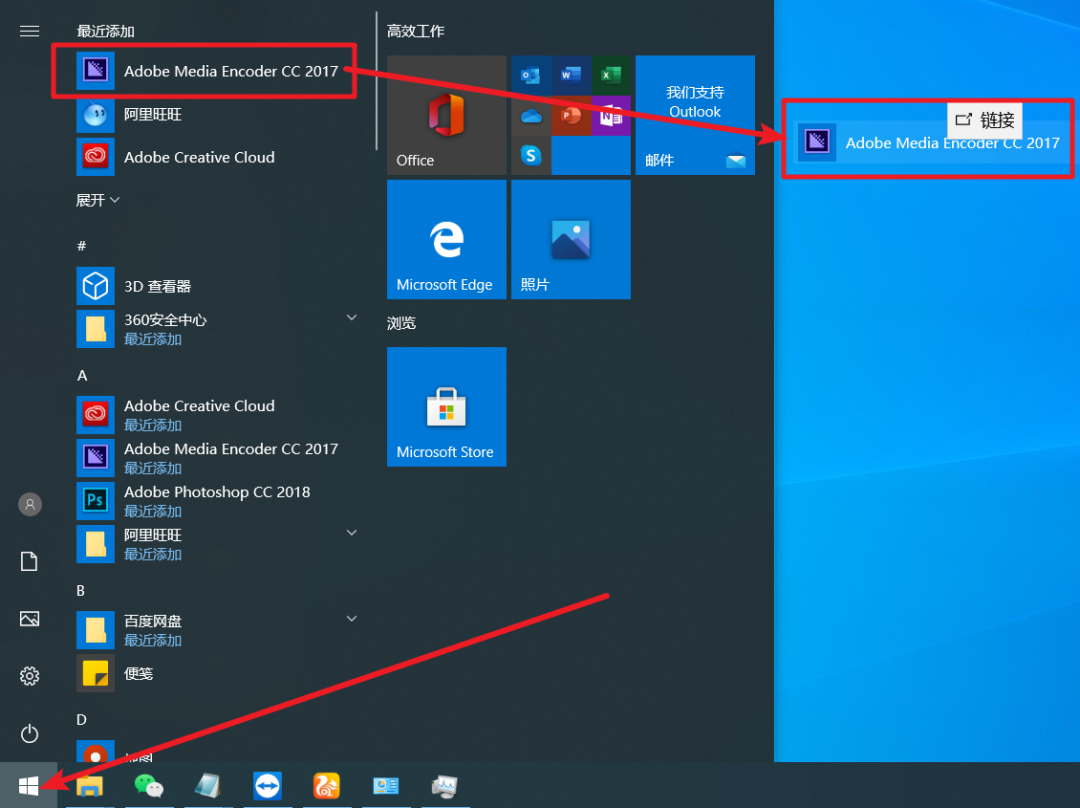The width and height of the screenshot is (1080, 808).
Task: Open the notepad-style app on the taskbar
Action: (208, 785)
